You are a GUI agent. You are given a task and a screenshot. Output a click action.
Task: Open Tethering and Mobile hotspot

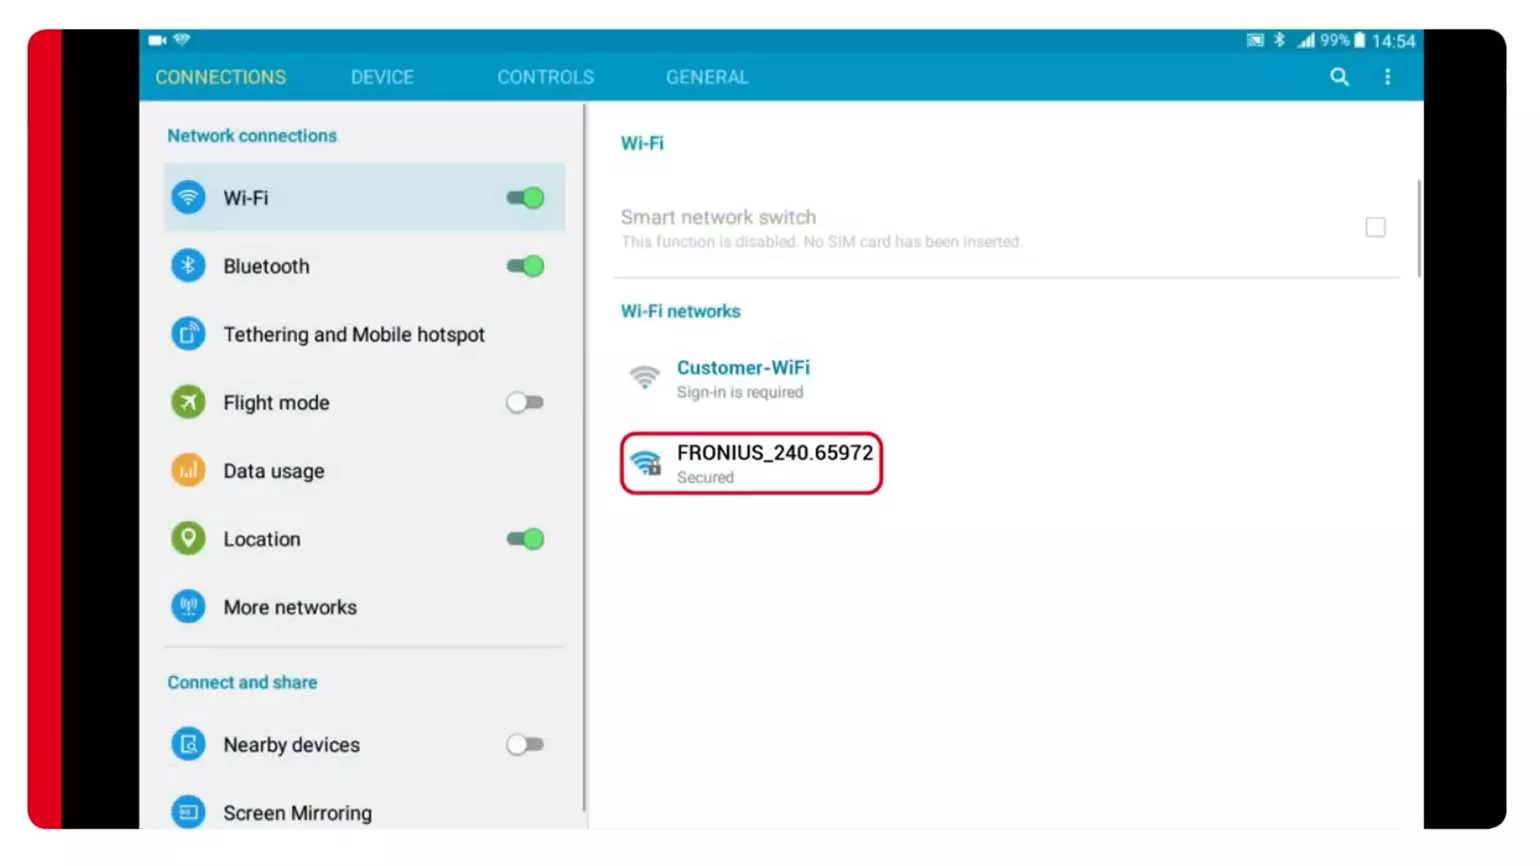click(x=188, y=334)
